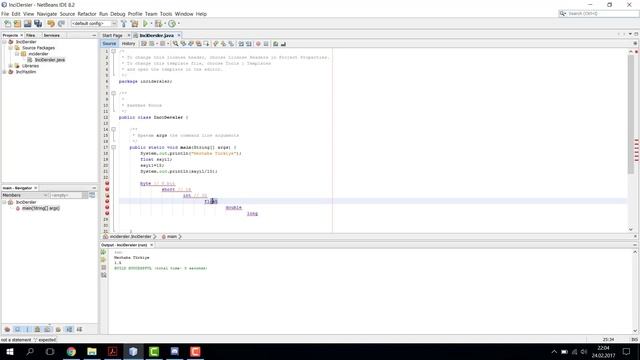
Task: Click the Start Macro Recording red icon
Action: pyautogui.click(x=258, y=44)
